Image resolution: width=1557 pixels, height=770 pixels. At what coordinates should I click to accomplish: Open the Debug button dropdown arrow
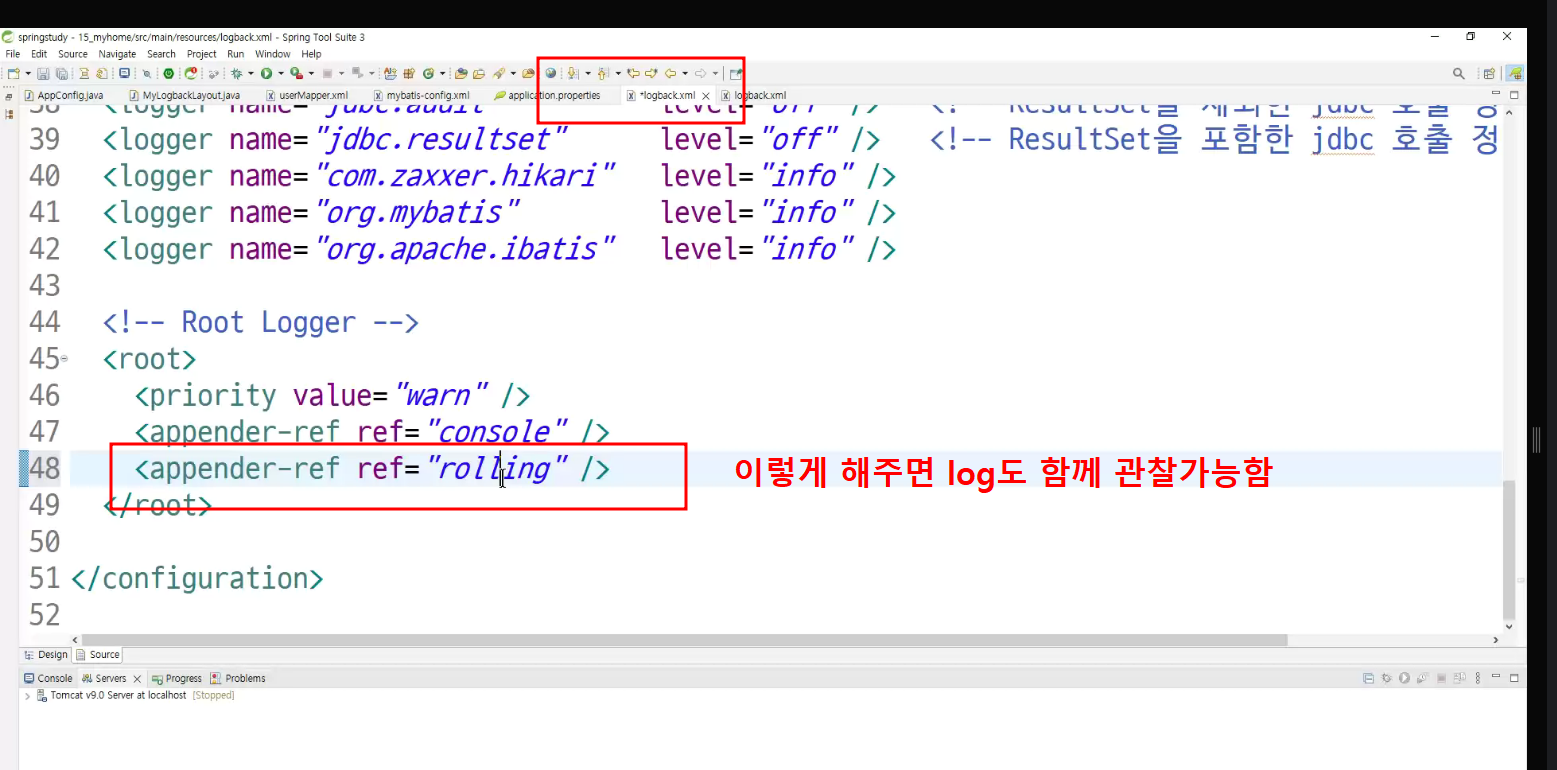click(x=251, y=73)
